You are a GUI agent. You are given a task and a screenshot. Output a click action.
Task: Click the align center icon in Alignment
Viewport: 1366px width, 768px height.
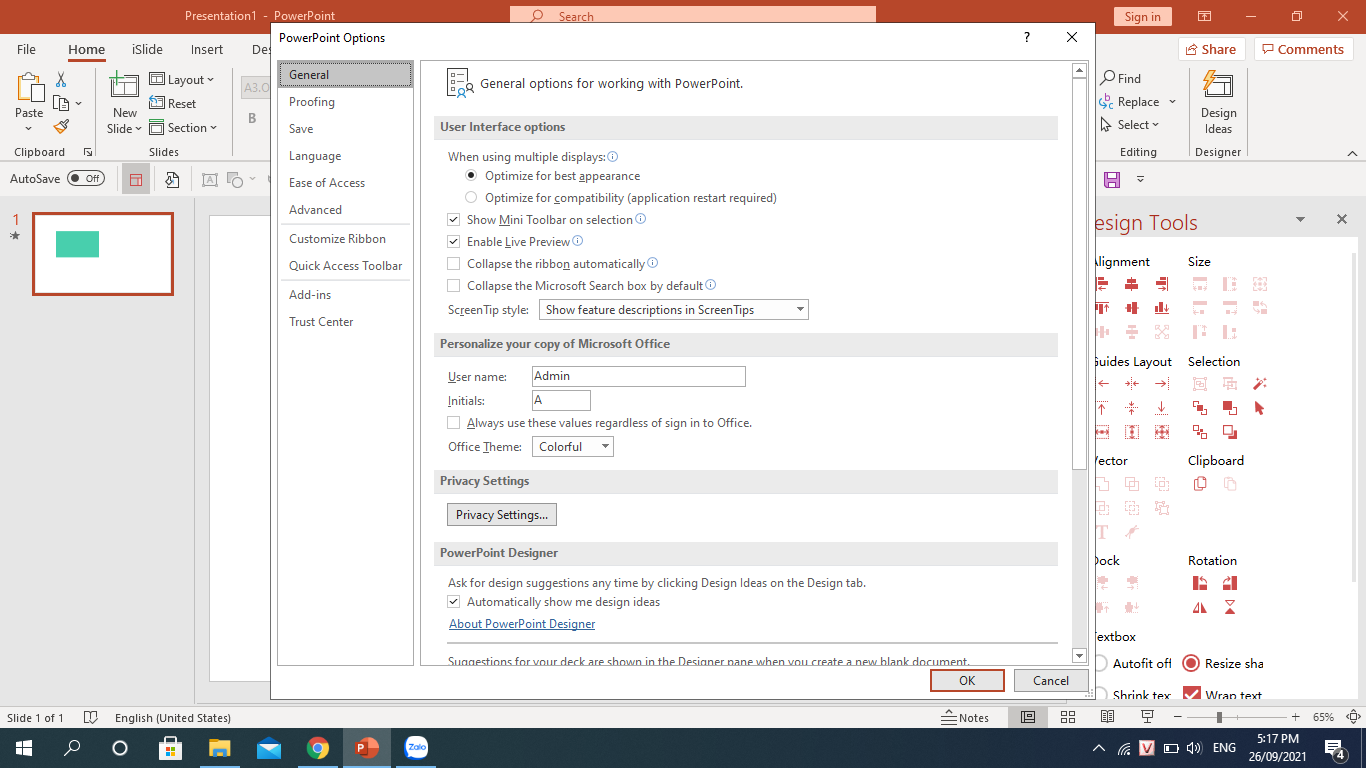pyautogui.click(x=1131, y=284)
